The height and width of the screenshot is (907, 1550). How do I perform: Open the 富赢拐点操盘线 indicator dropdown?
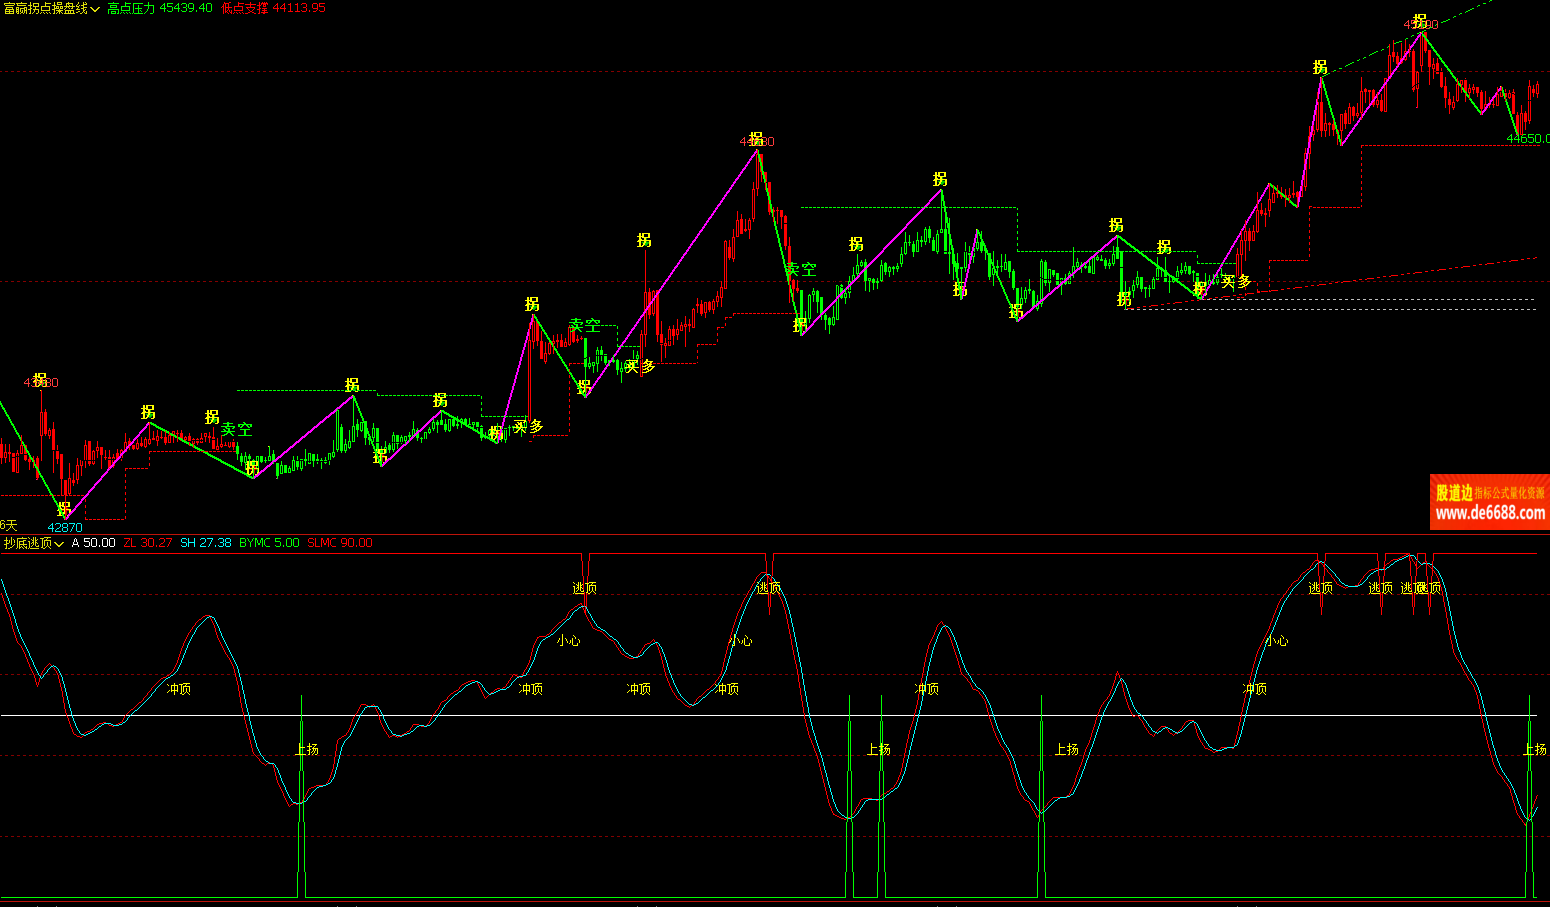(x=51, y=8)
